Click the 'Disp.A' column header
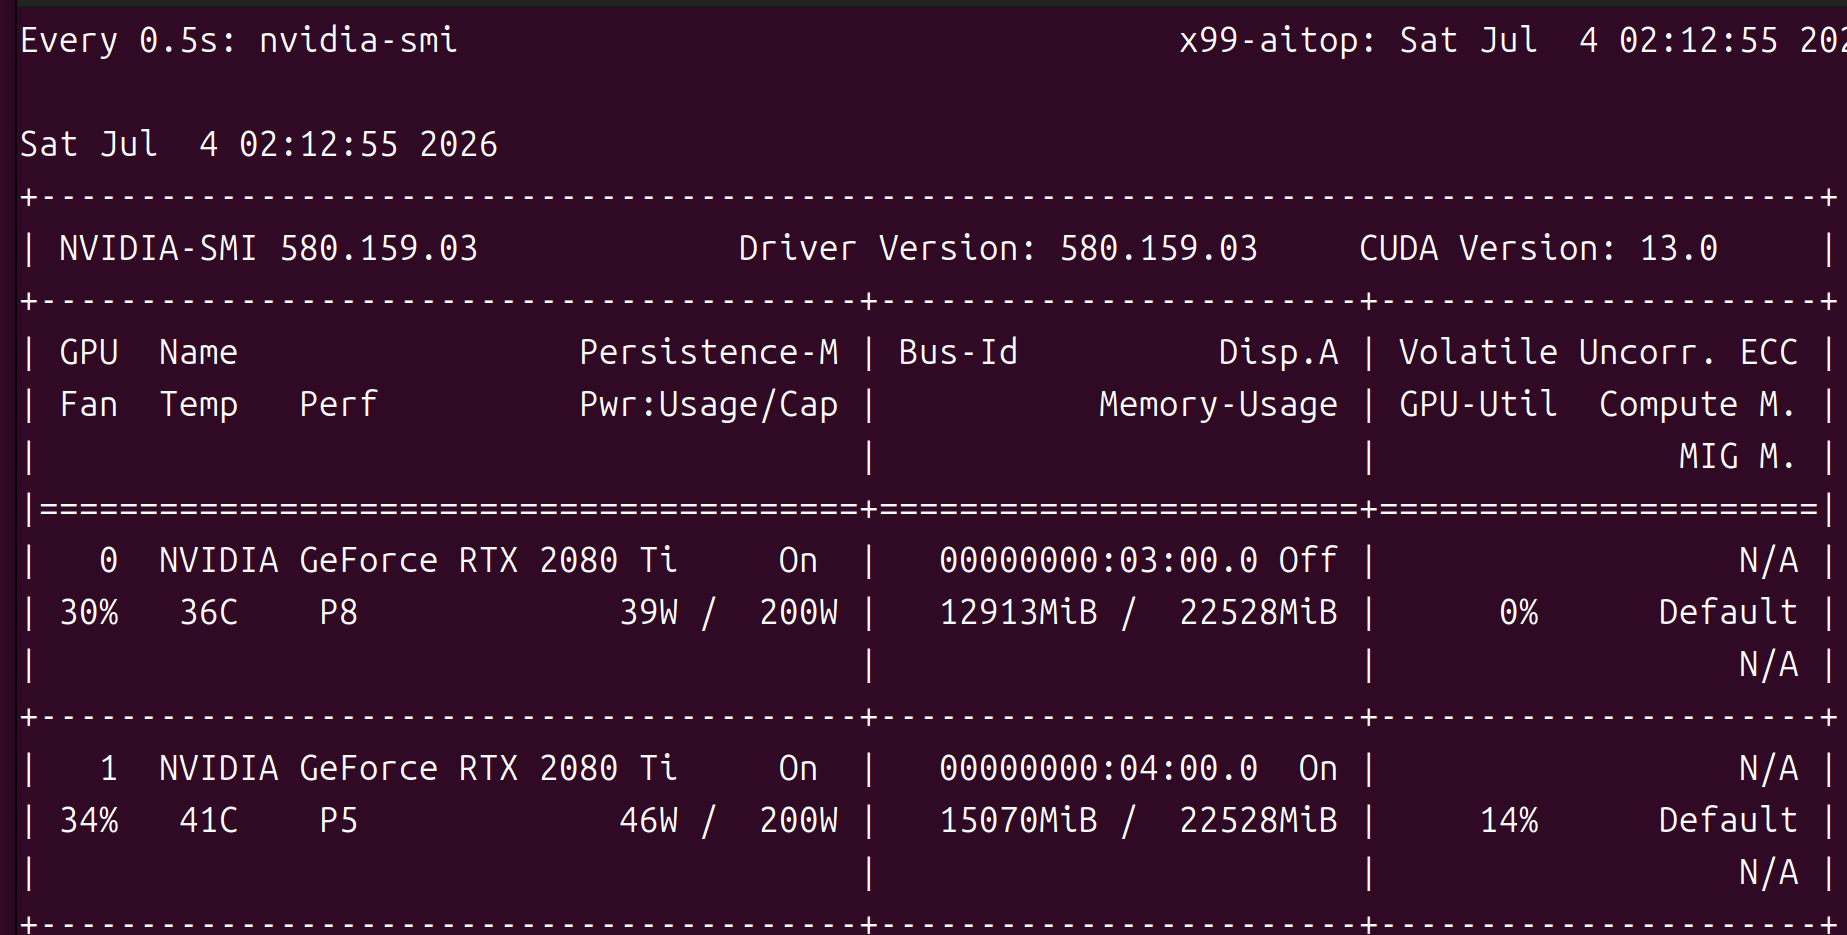The image size is (1847, 935). point(1278,352)
